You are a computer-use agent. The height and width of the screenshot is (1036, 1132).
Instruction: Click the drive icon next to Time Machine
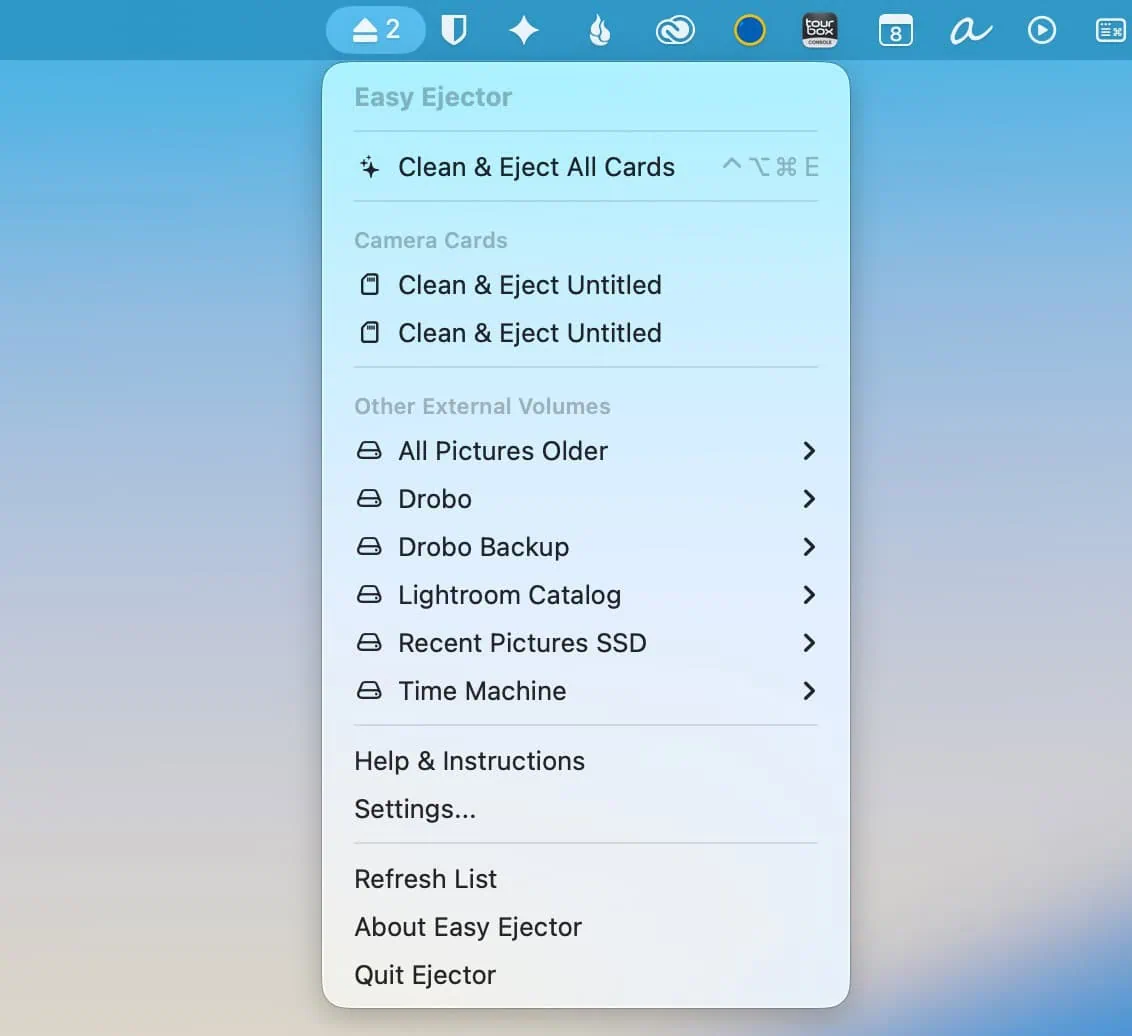point(369,691)
